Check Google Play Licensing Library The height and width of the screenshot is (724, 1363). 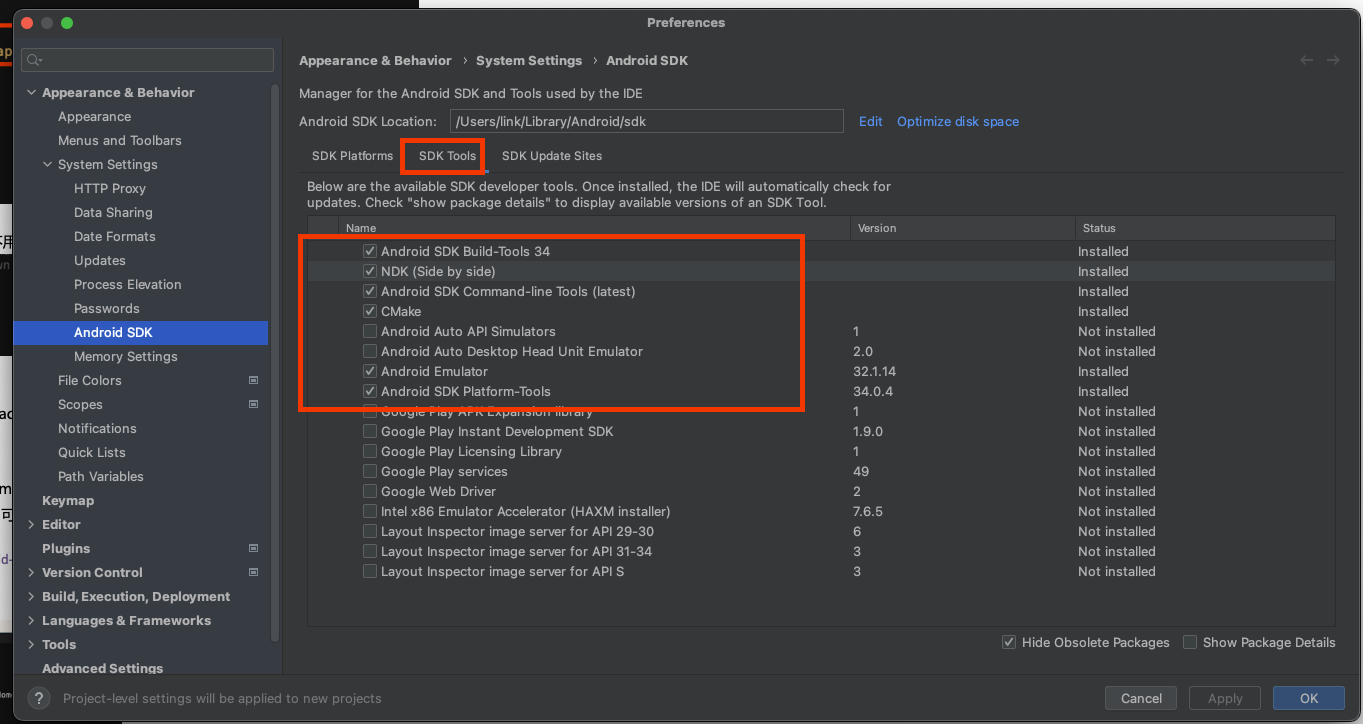coord(370,451)
